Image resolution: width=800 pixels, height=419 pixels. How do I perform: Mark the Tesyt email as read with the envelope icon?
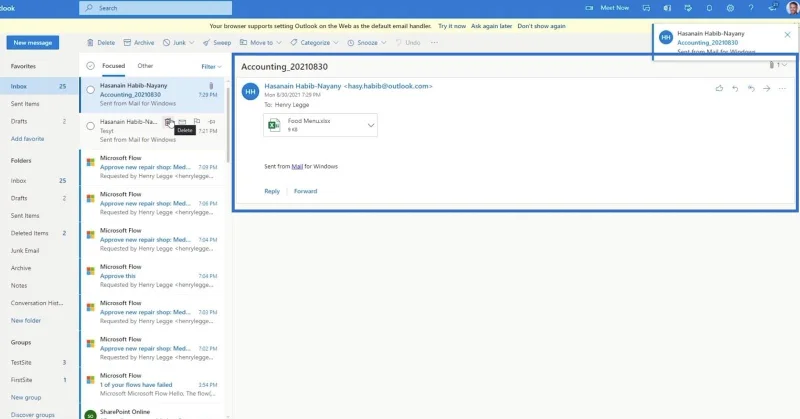pos(182,121)
